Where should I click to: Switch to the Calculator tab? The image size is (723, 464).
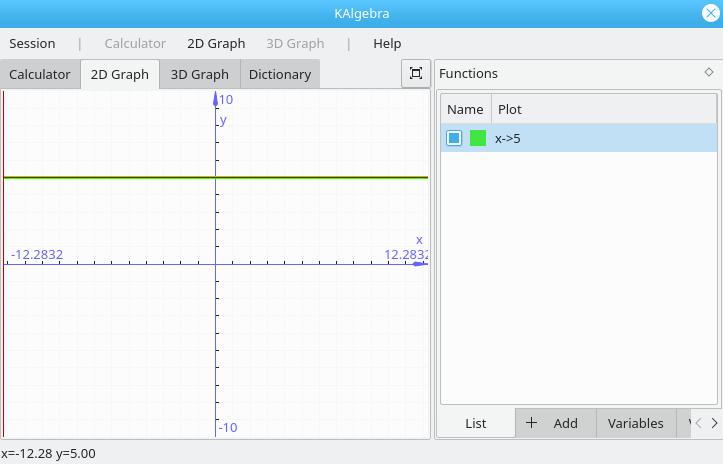pos(40,74)
